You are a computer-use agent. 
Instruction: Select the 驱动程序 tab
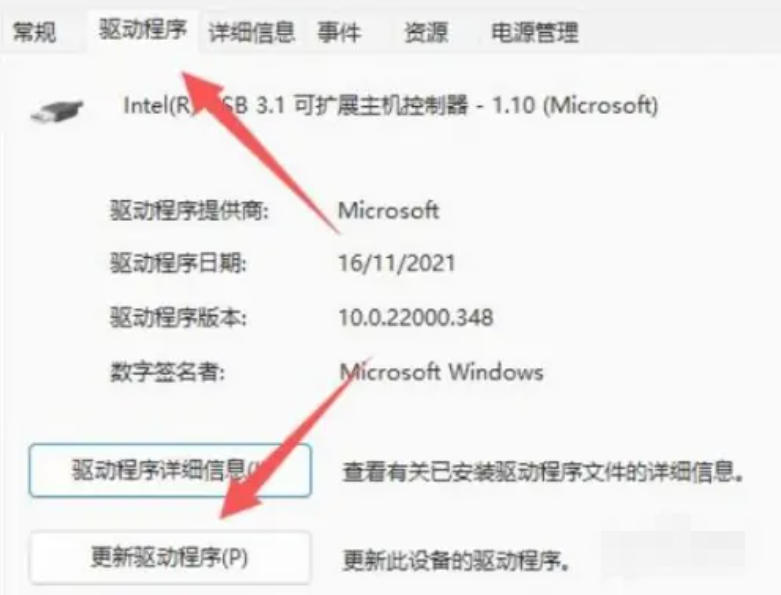point(143,30)
